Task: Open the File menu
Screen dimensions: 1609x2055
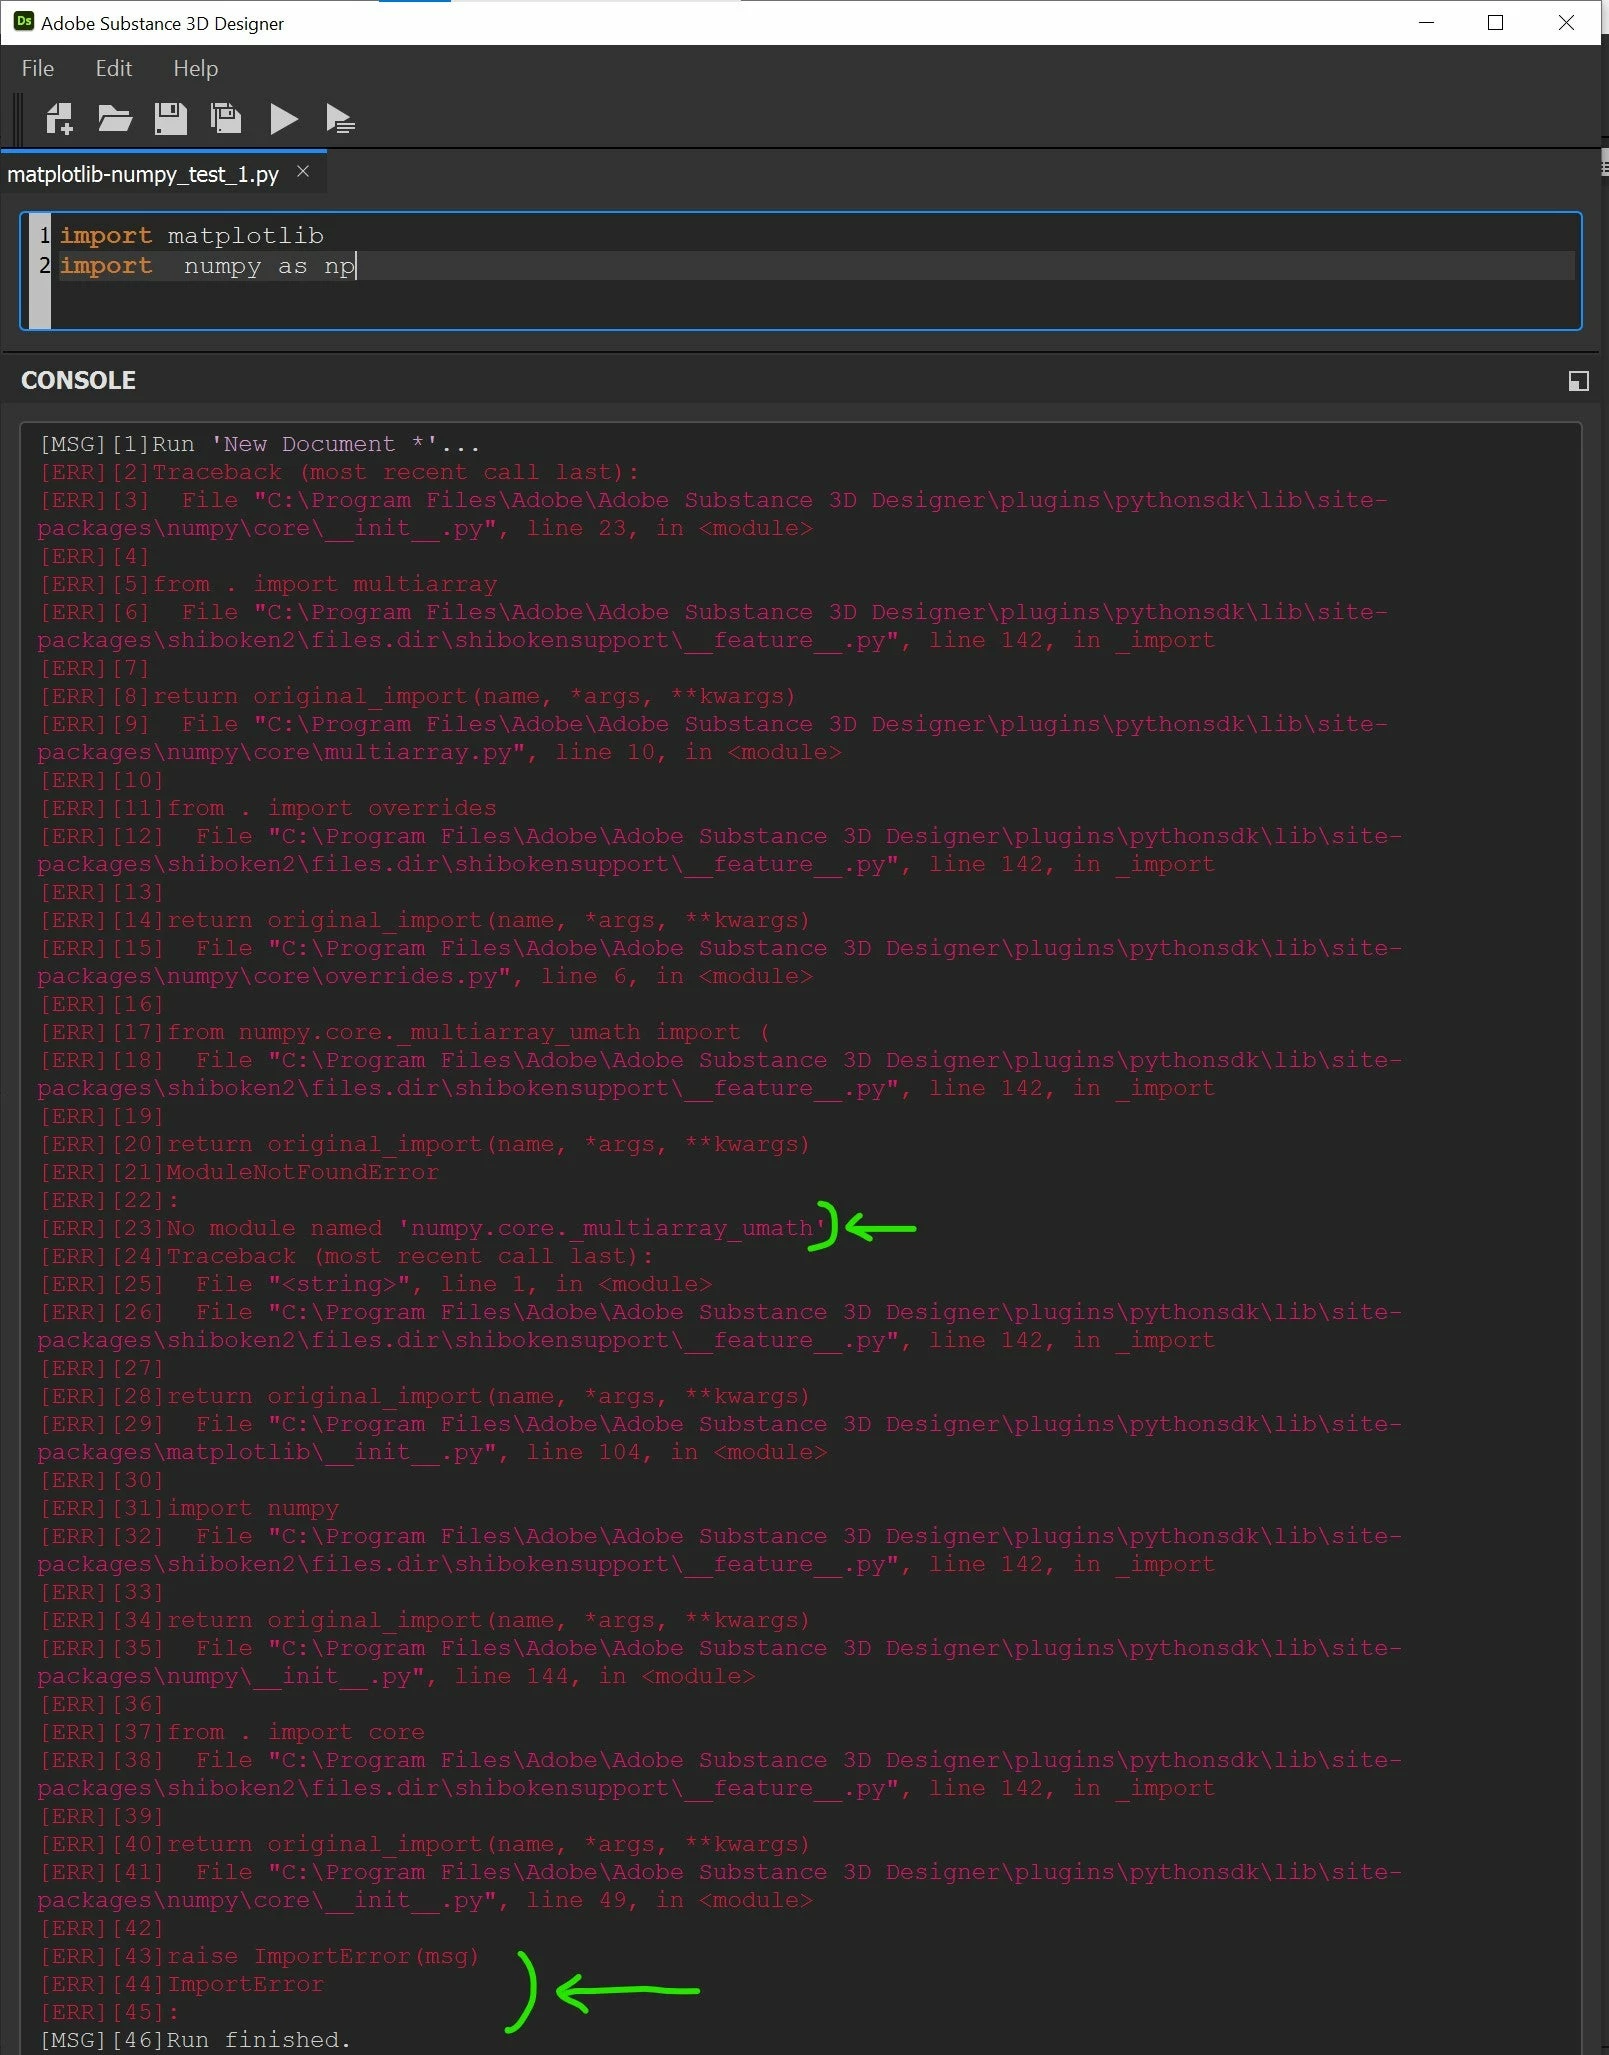Action: tap(38, 68)
